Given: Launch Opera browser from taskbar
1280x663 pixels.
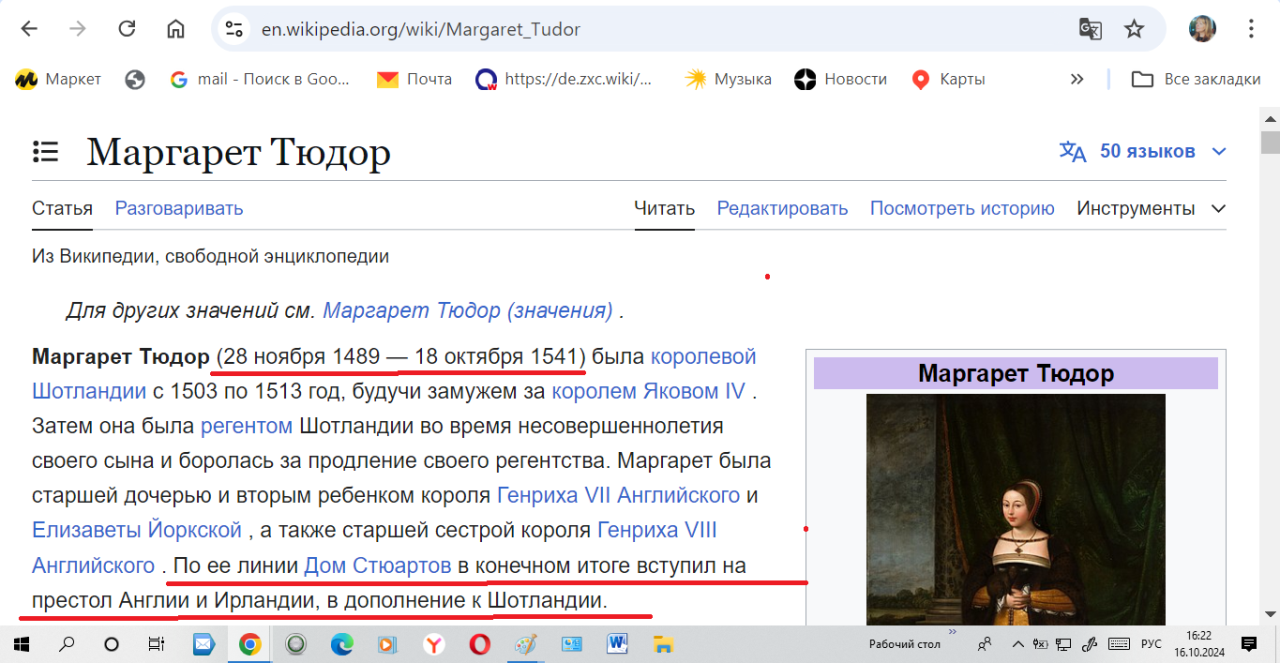Looking at the screenshot, I should (x=480, y=644).
